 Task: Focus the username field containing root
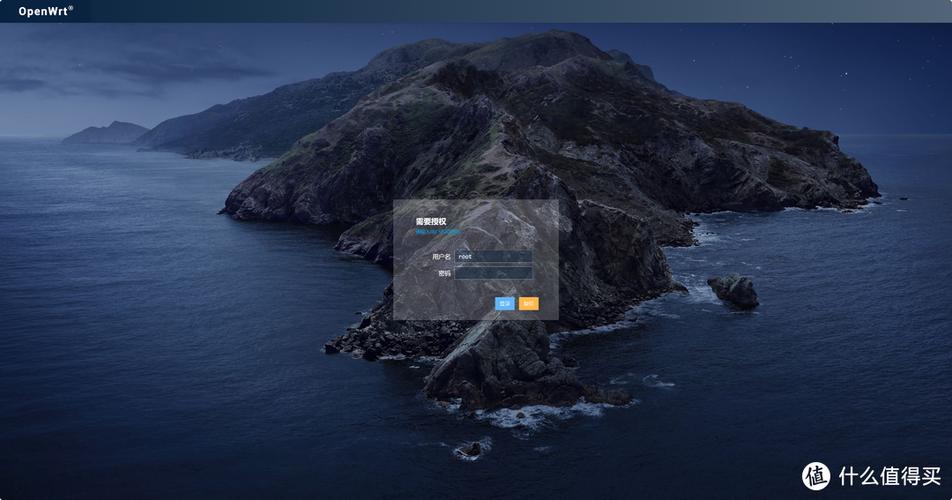point(494,257)
